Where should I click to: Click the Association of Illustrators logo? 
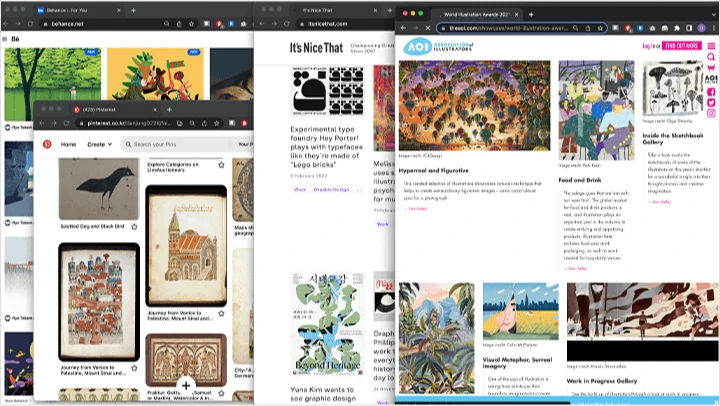438,46
